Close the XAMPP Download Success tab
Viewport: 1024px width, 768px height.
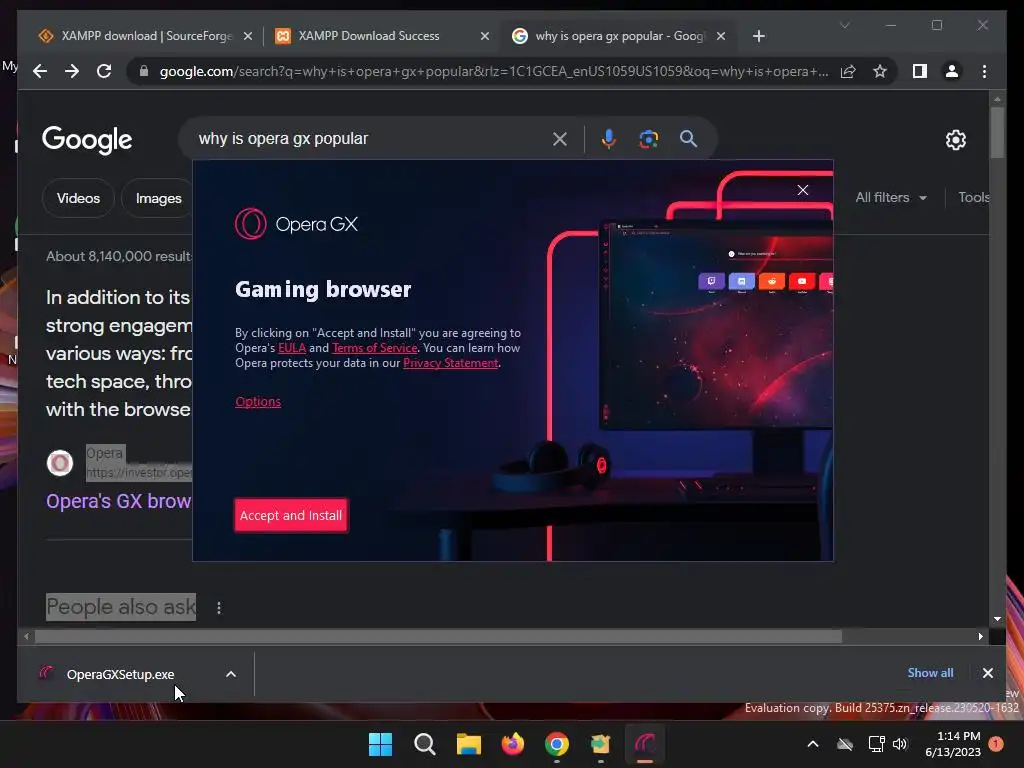[485, 37]
